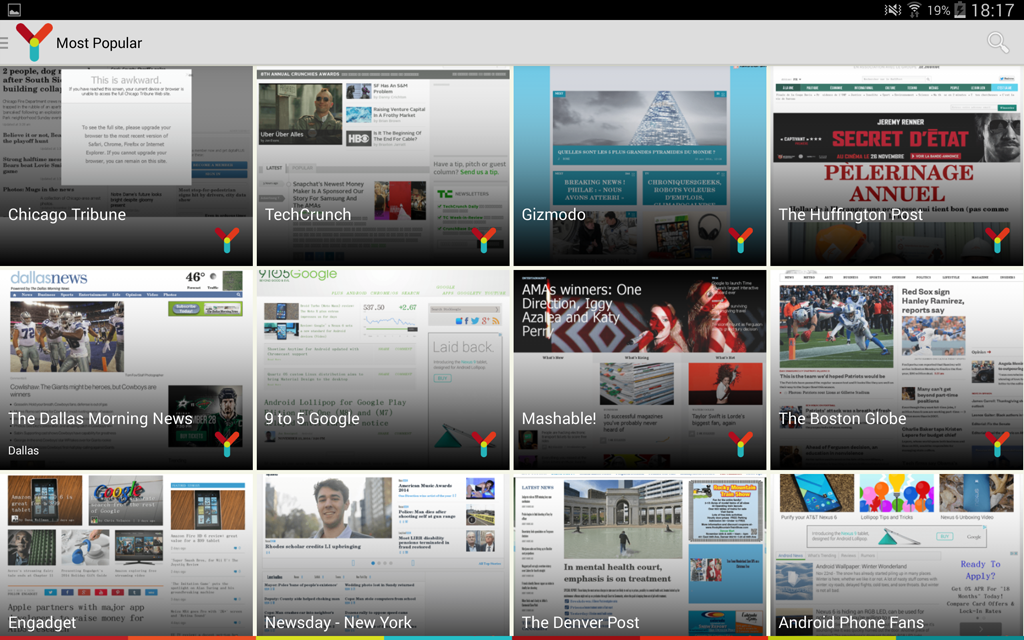This screenshot has height=640, width=1024.
Task: Open the Mashable! tile
Action: click(x=639, y=370)
